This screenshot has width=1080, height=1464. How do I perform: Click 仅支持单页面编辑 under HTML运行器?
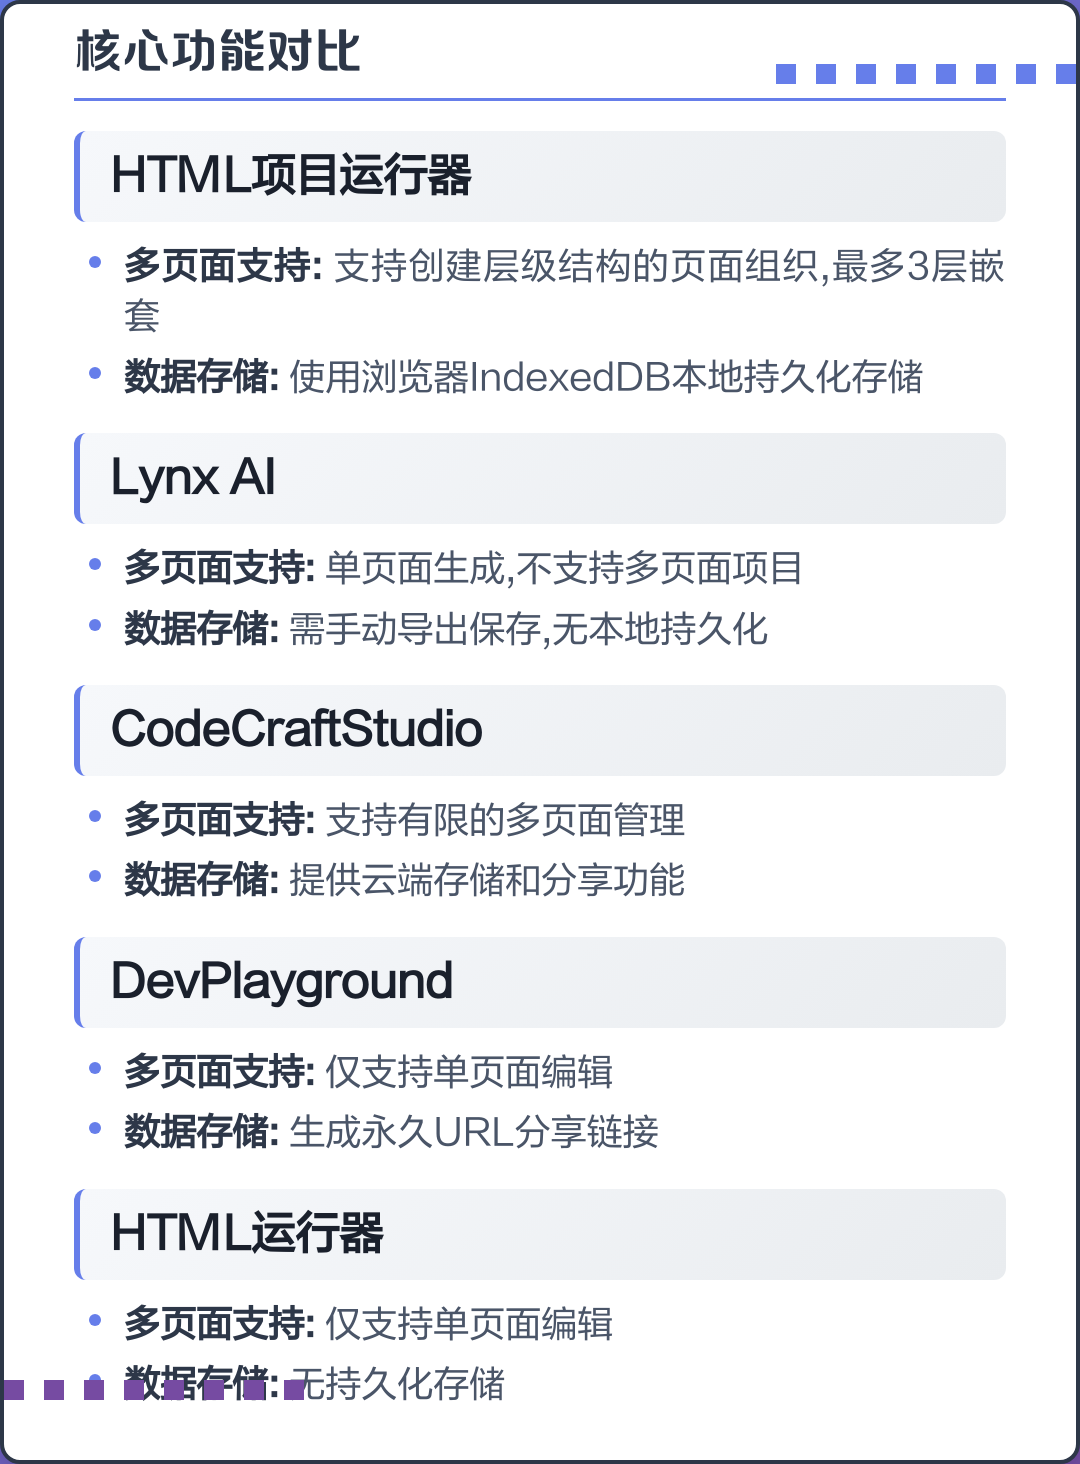tap(469, 1324)
